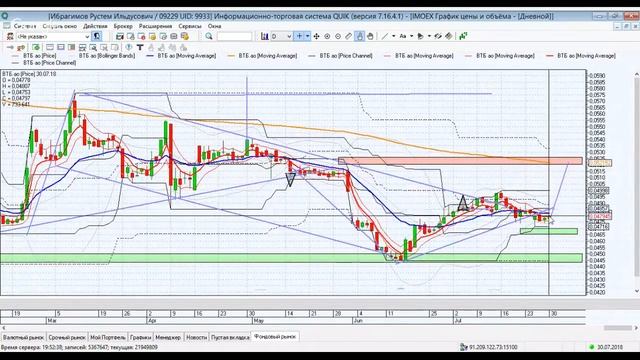Select the 'Фондовый рынок' tab
The image size is (640, 360).
(275, 337)
